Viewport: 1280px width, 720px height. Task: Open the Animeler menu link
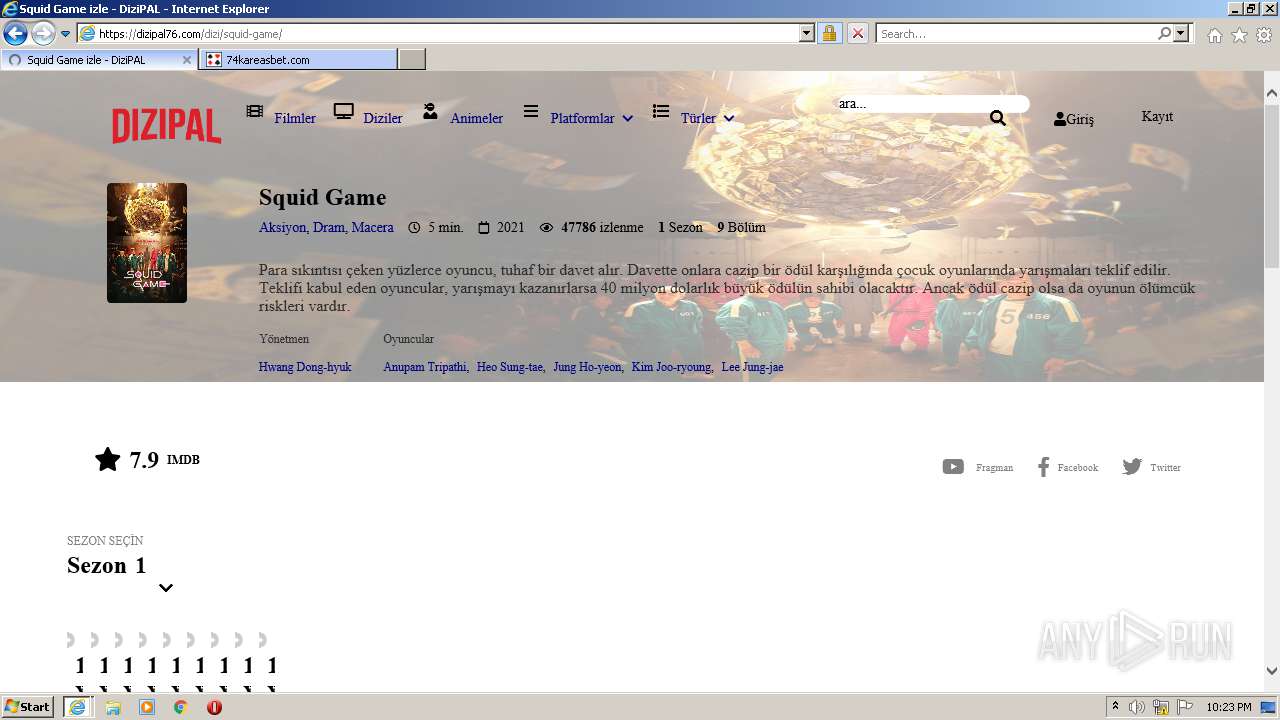click(476, 118)
